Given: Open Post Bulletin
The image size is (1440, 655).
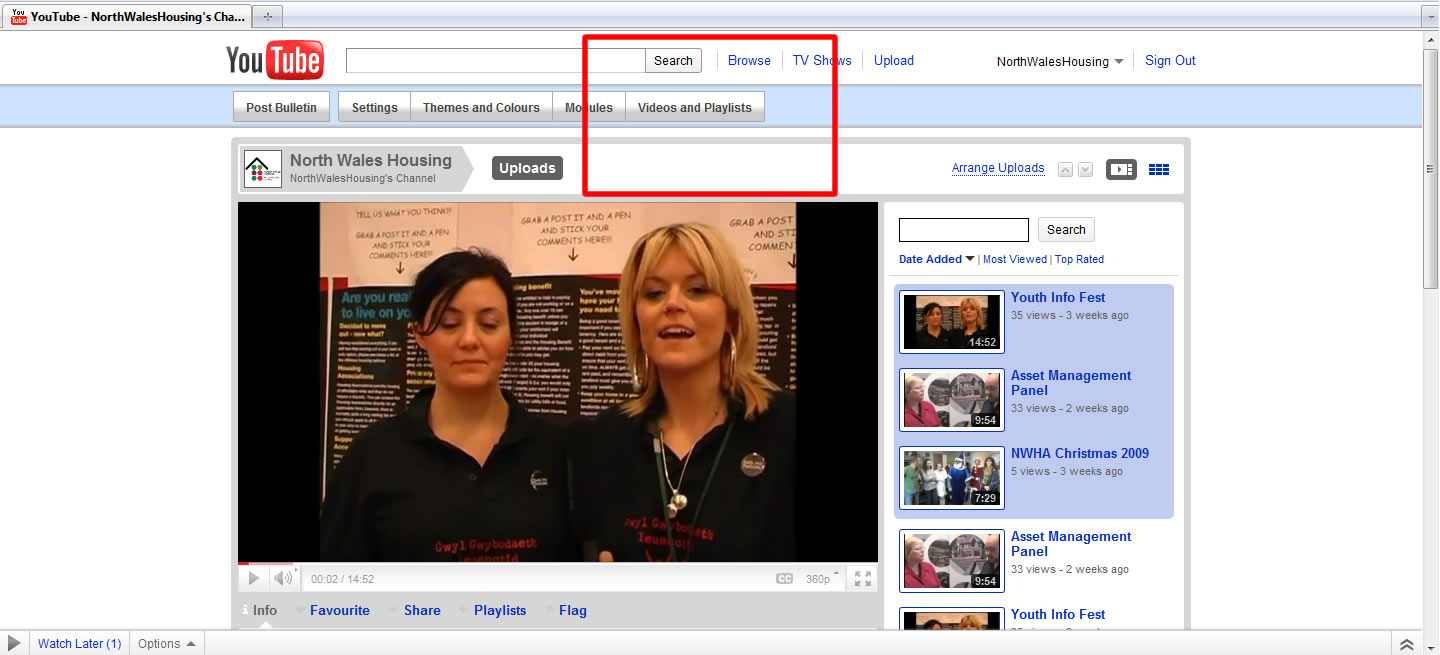Looking at the screenshot, I should click(281, 107).
